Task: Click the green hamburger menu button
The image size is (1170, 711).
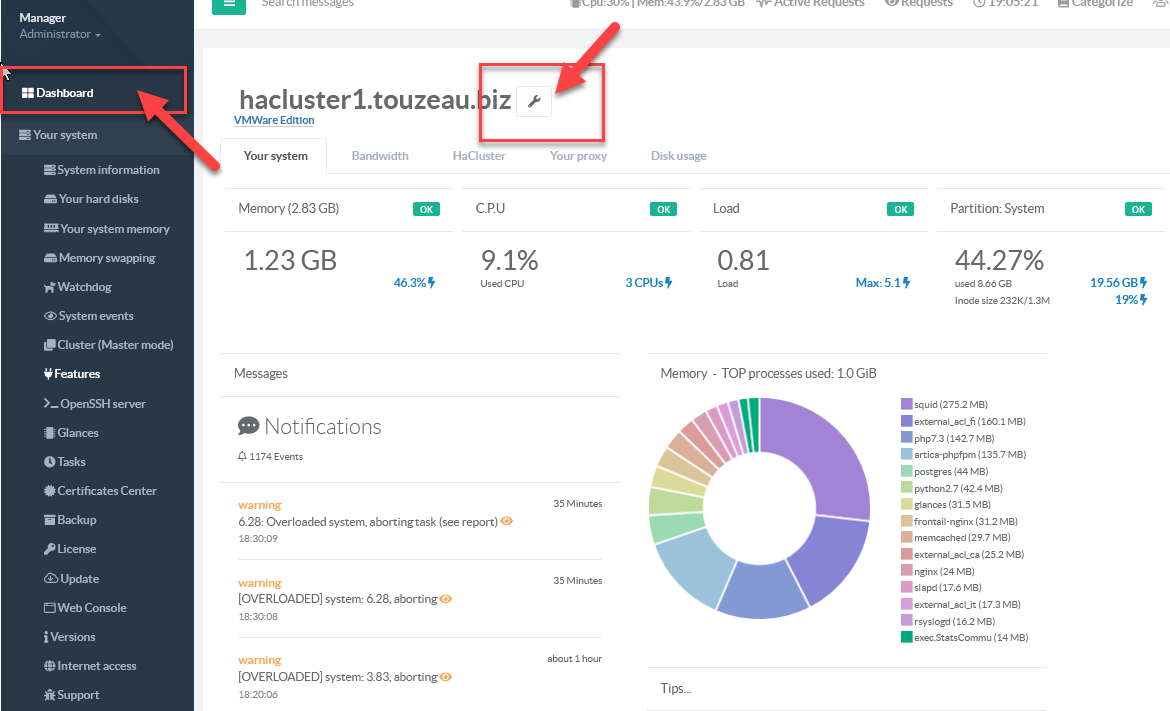Action: pyautogui.click(x=229, y=4)
